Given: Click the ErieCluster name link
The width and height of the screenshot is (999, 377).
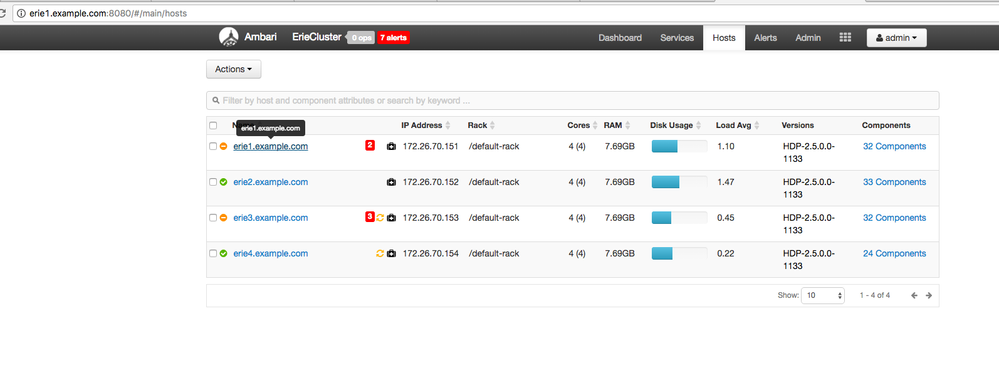Looking at the screenshot, I should [317, 37].
